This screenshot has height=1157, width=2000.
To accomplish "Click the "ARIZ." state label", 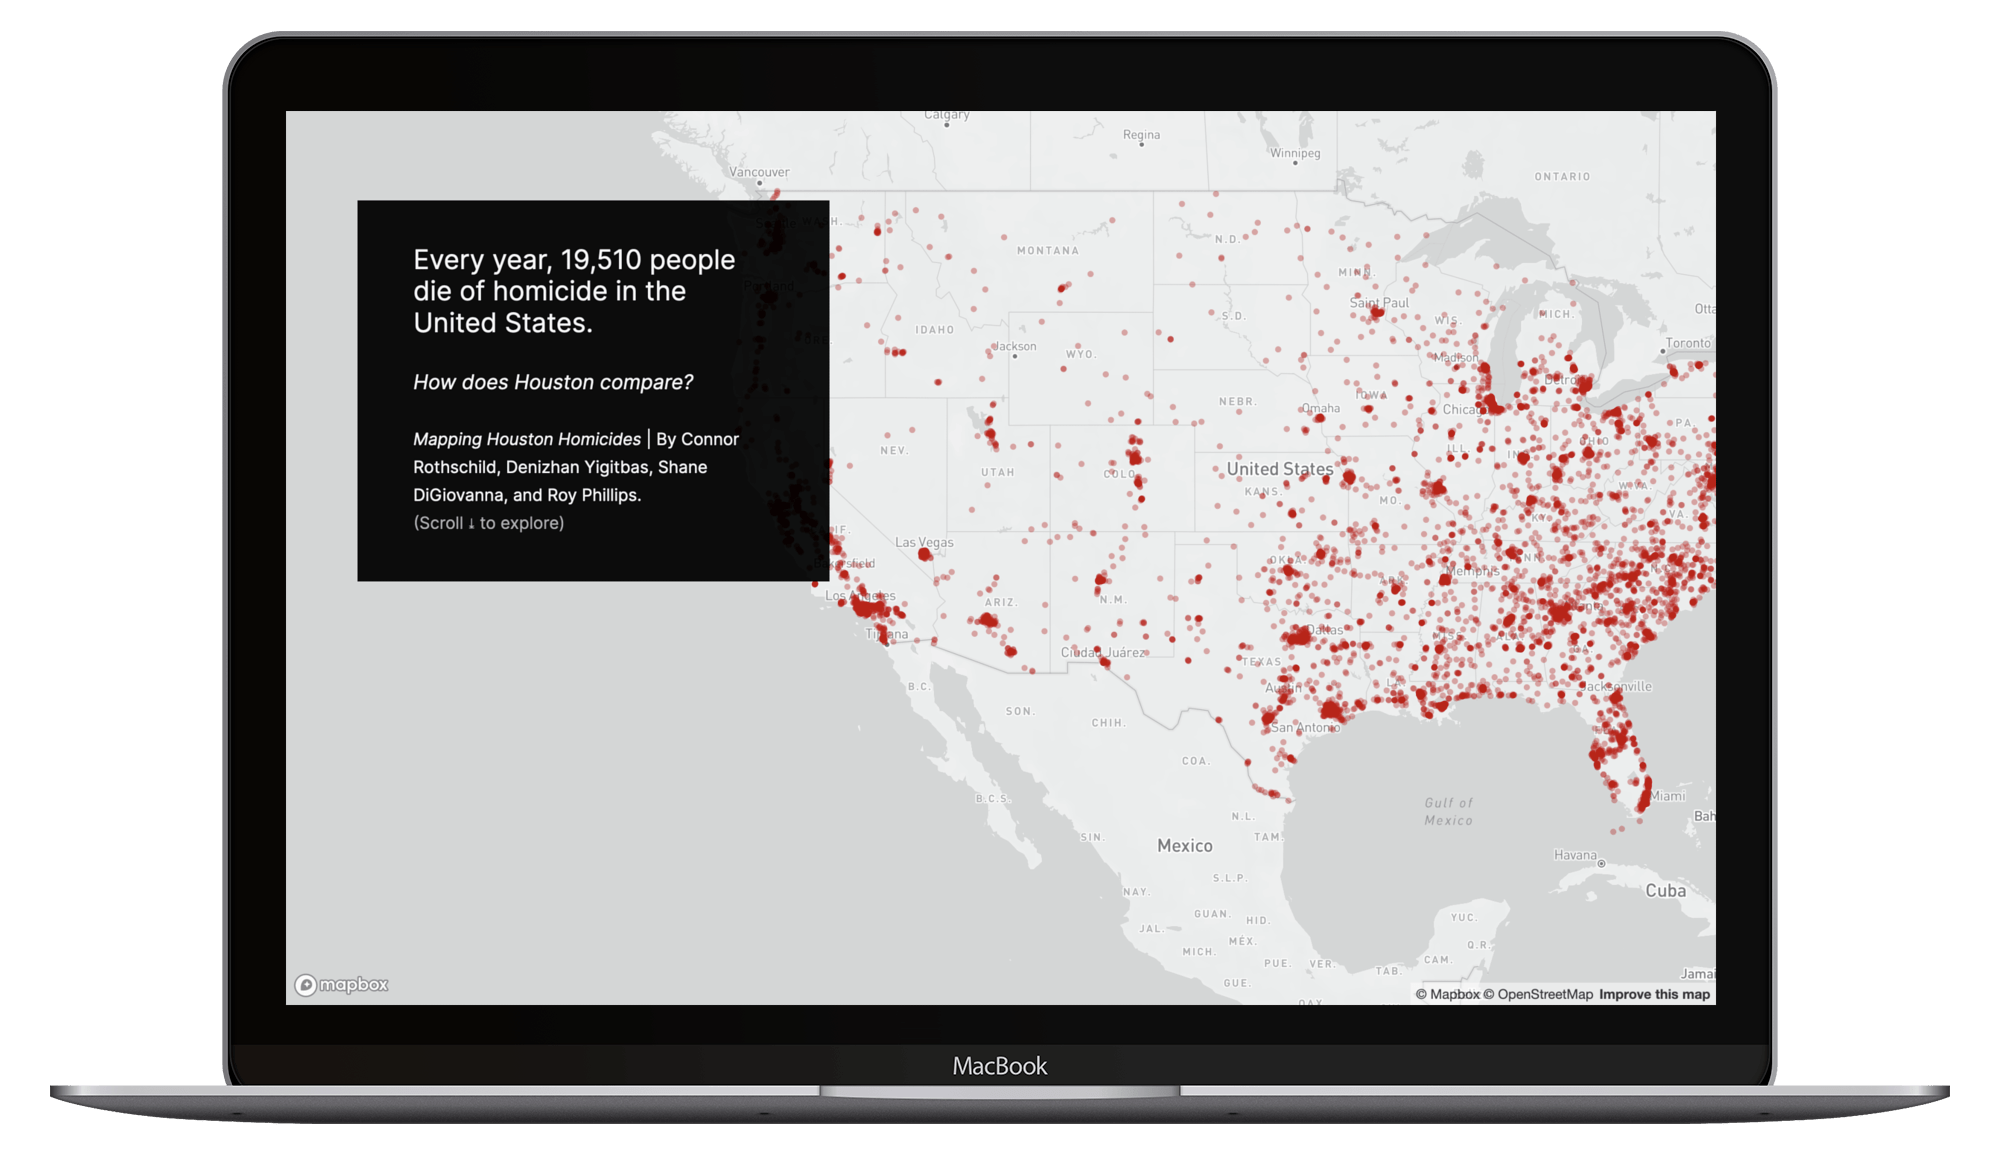I will pyautogui.click(x=1001, y=603).
